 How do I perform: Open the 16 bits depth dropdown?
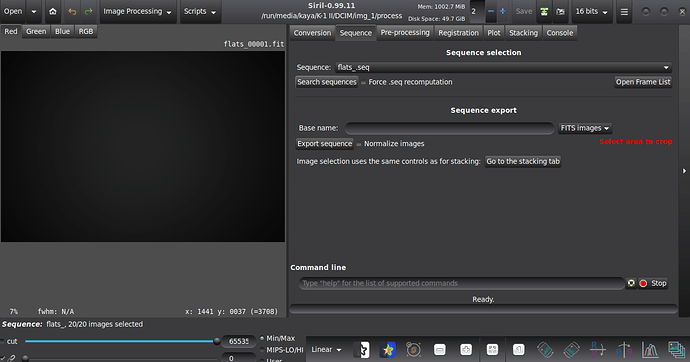coord(591,12)
